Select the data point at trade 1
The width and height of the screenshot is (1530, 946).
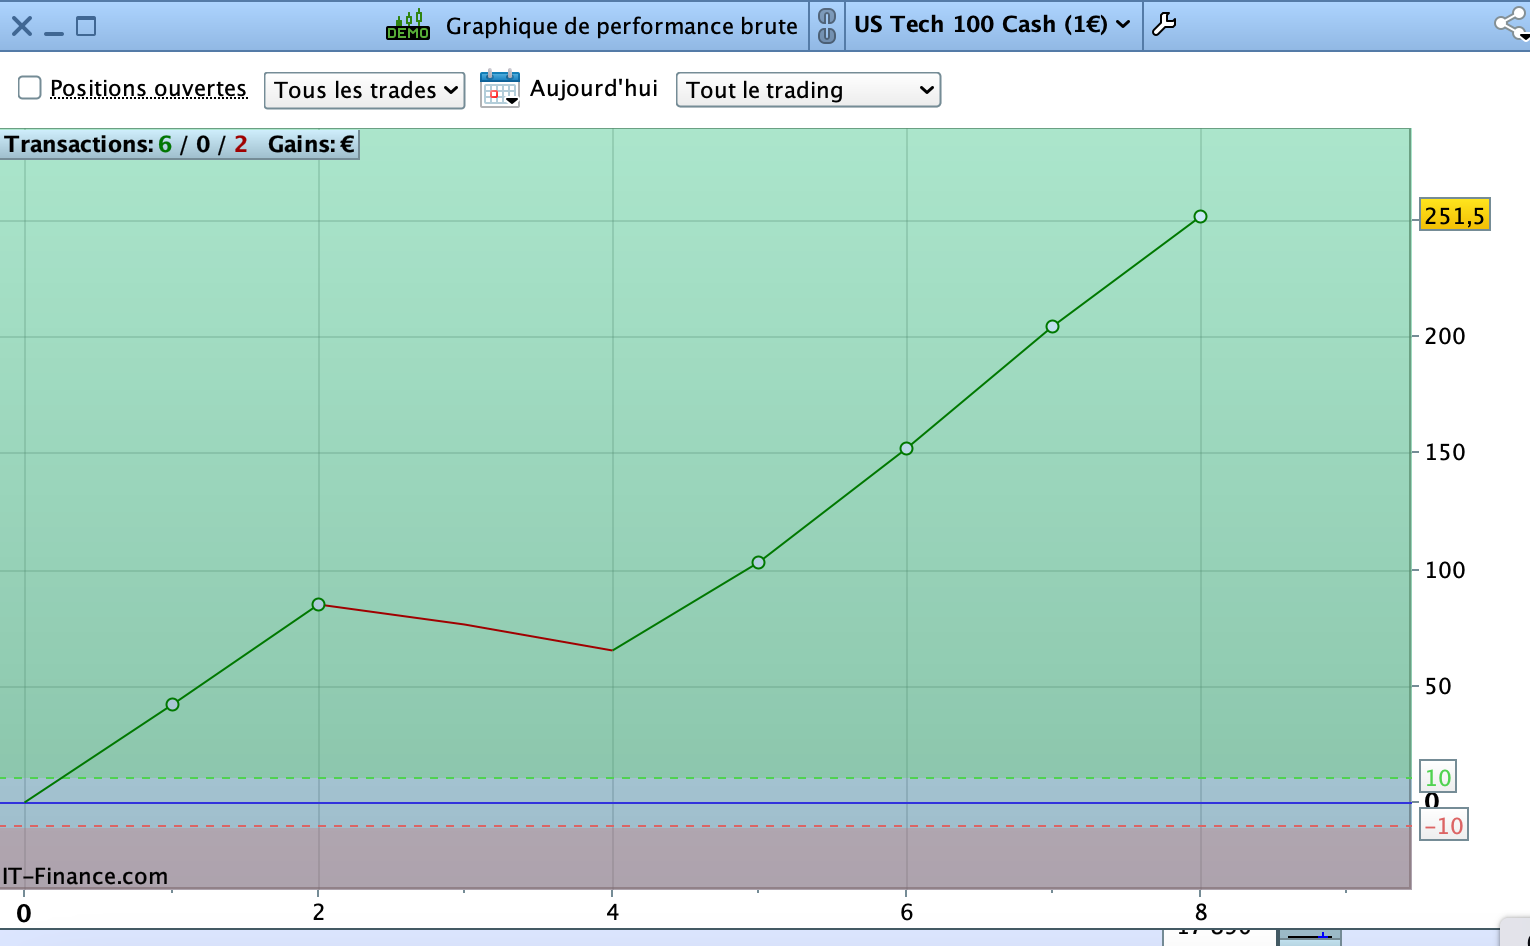[x=172, y=704]
